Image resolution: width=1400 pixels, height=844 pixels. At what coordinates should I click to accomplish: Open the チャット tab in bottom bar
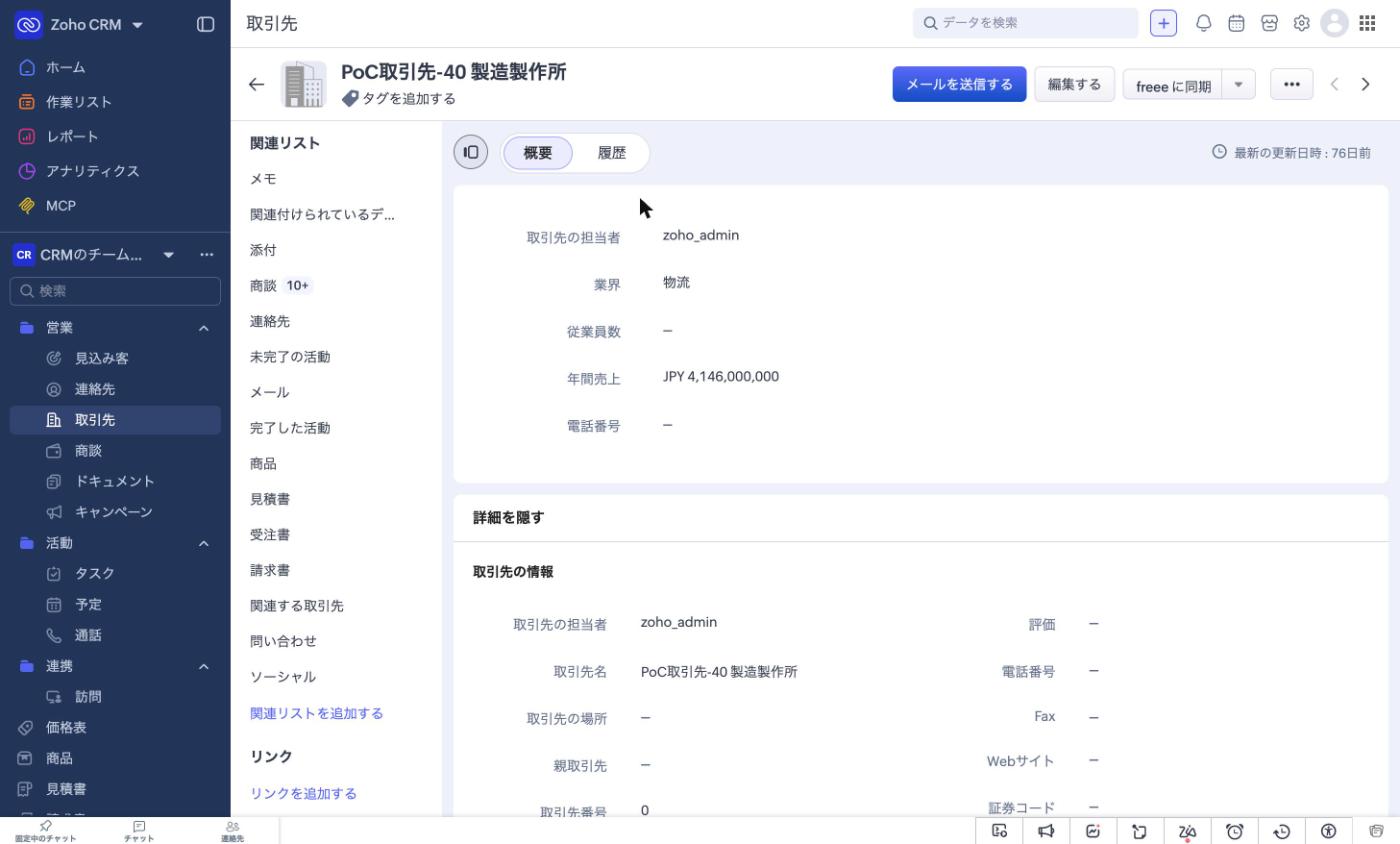[139, 831]
